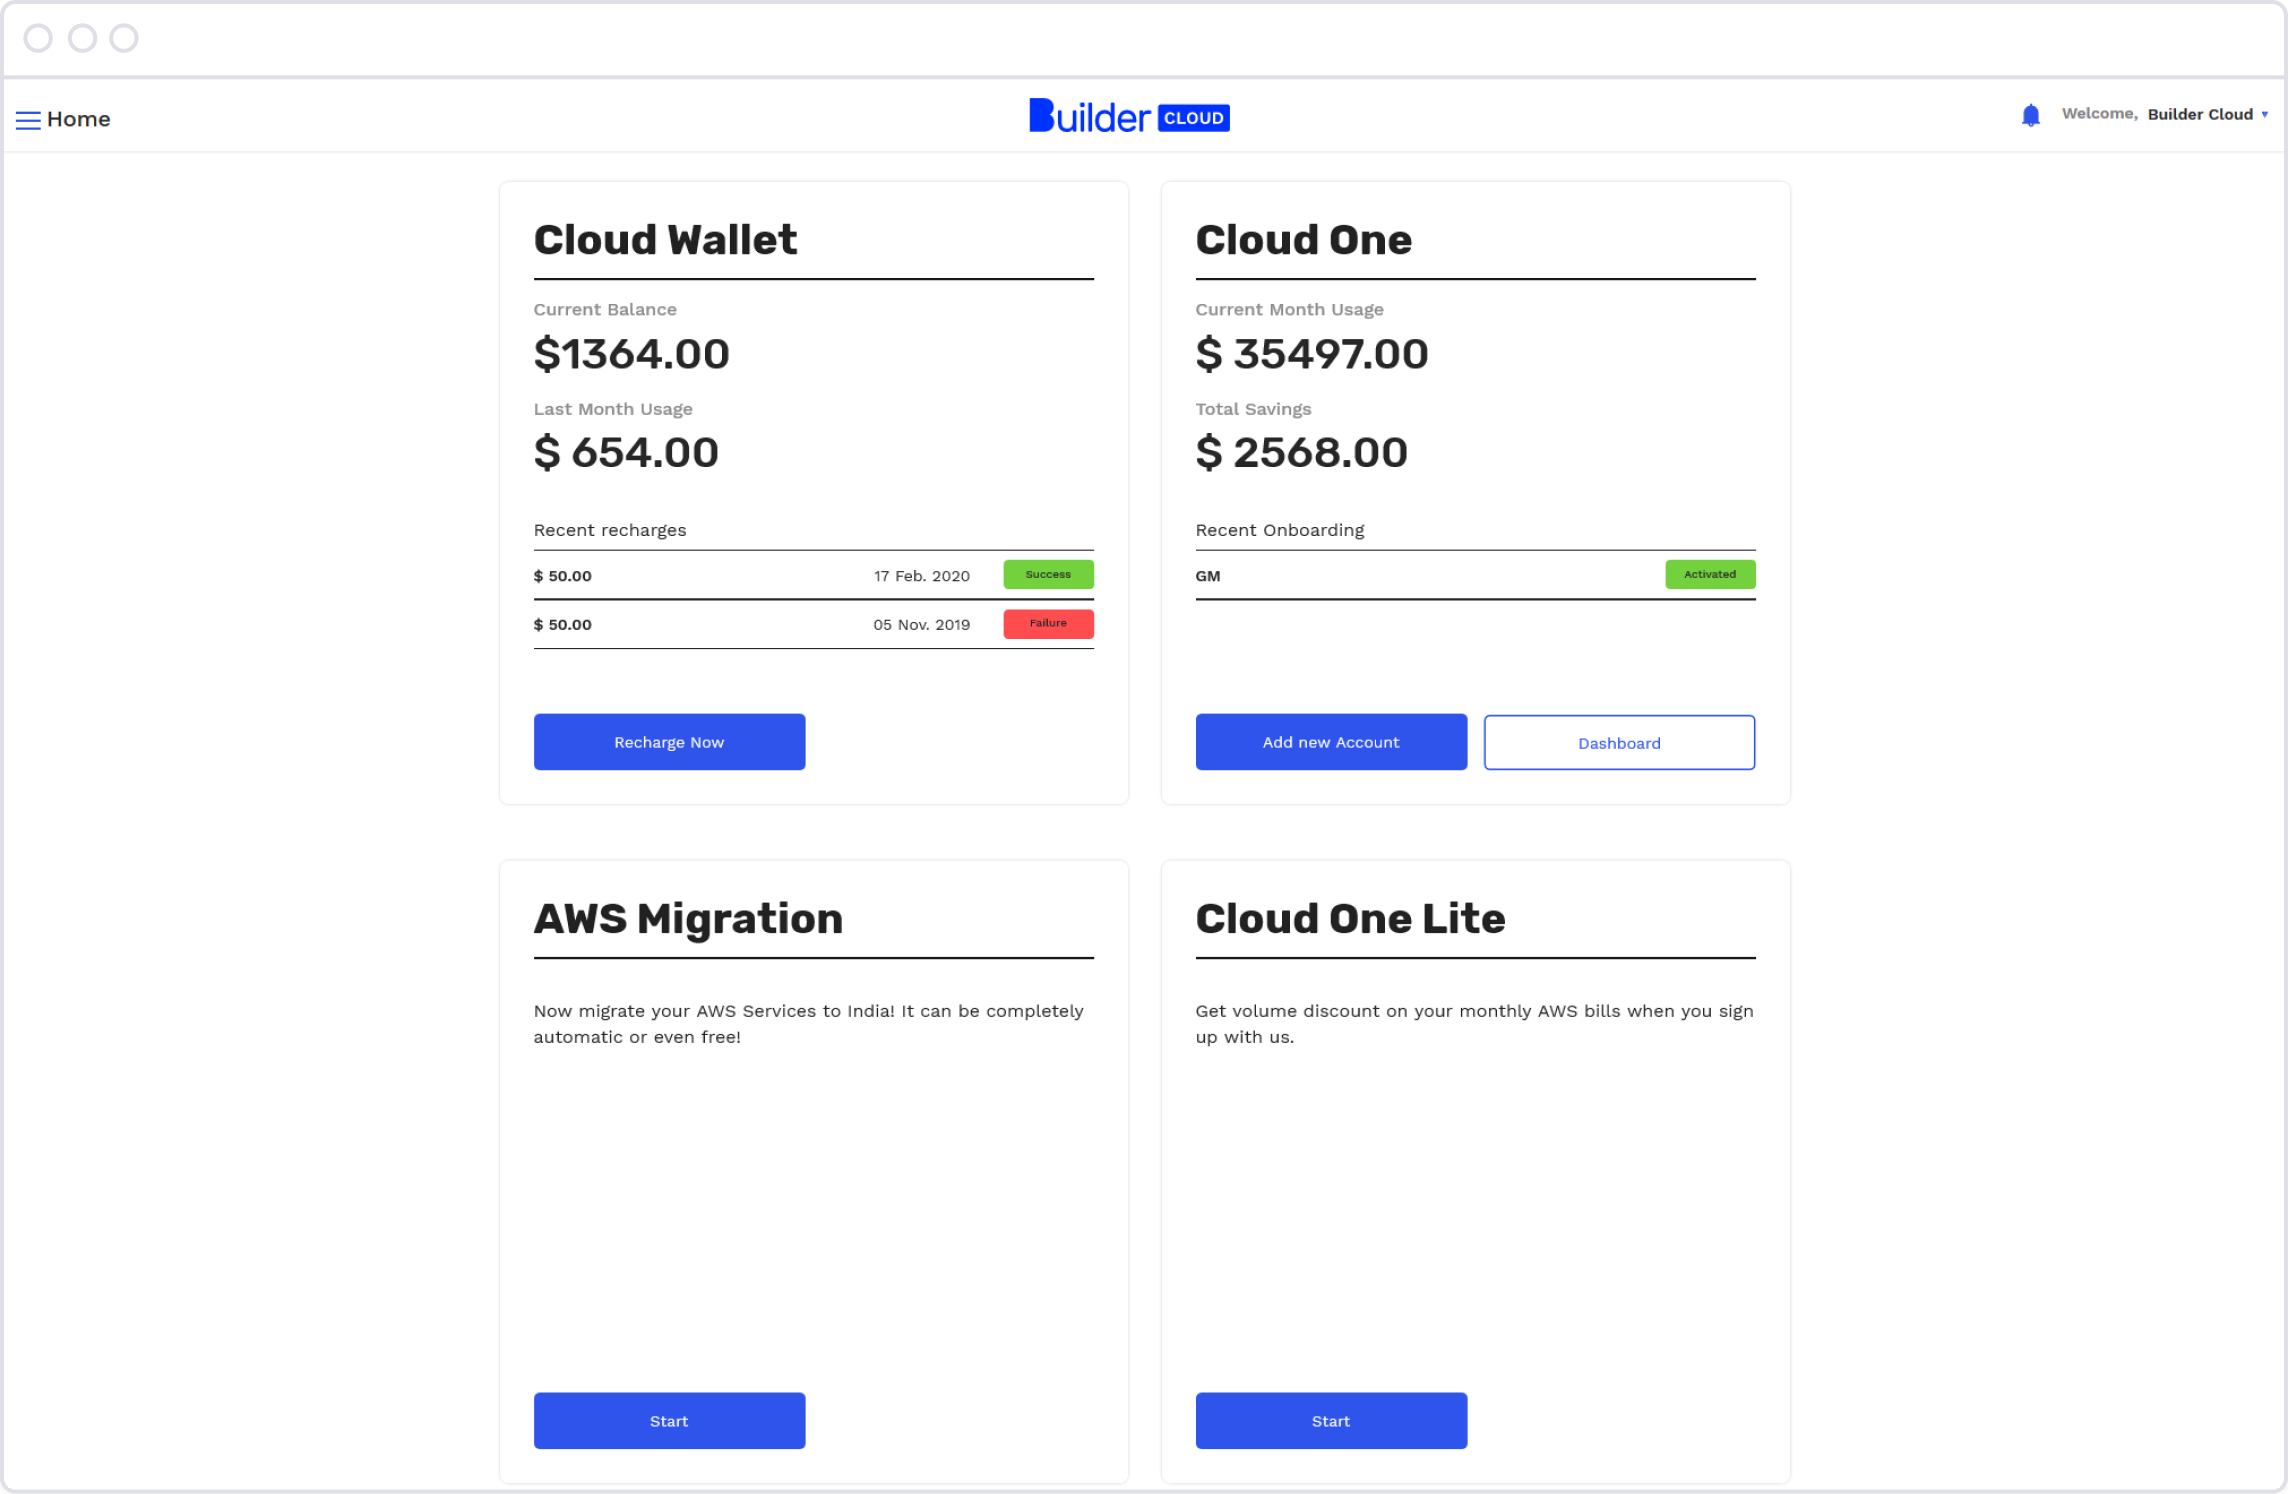The height and width of the screenshot is (1494, 2288).
Task: Select the 17 Feb. 2020 recharge date
Action: point(922,576)
